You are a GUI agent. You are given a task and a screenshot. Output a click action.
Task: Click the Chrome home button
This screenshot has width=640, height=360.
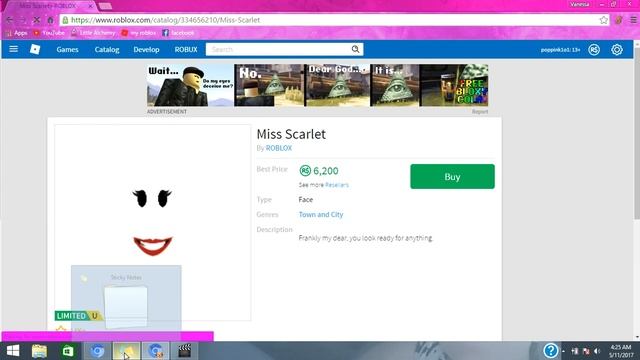tap(51, 20)
